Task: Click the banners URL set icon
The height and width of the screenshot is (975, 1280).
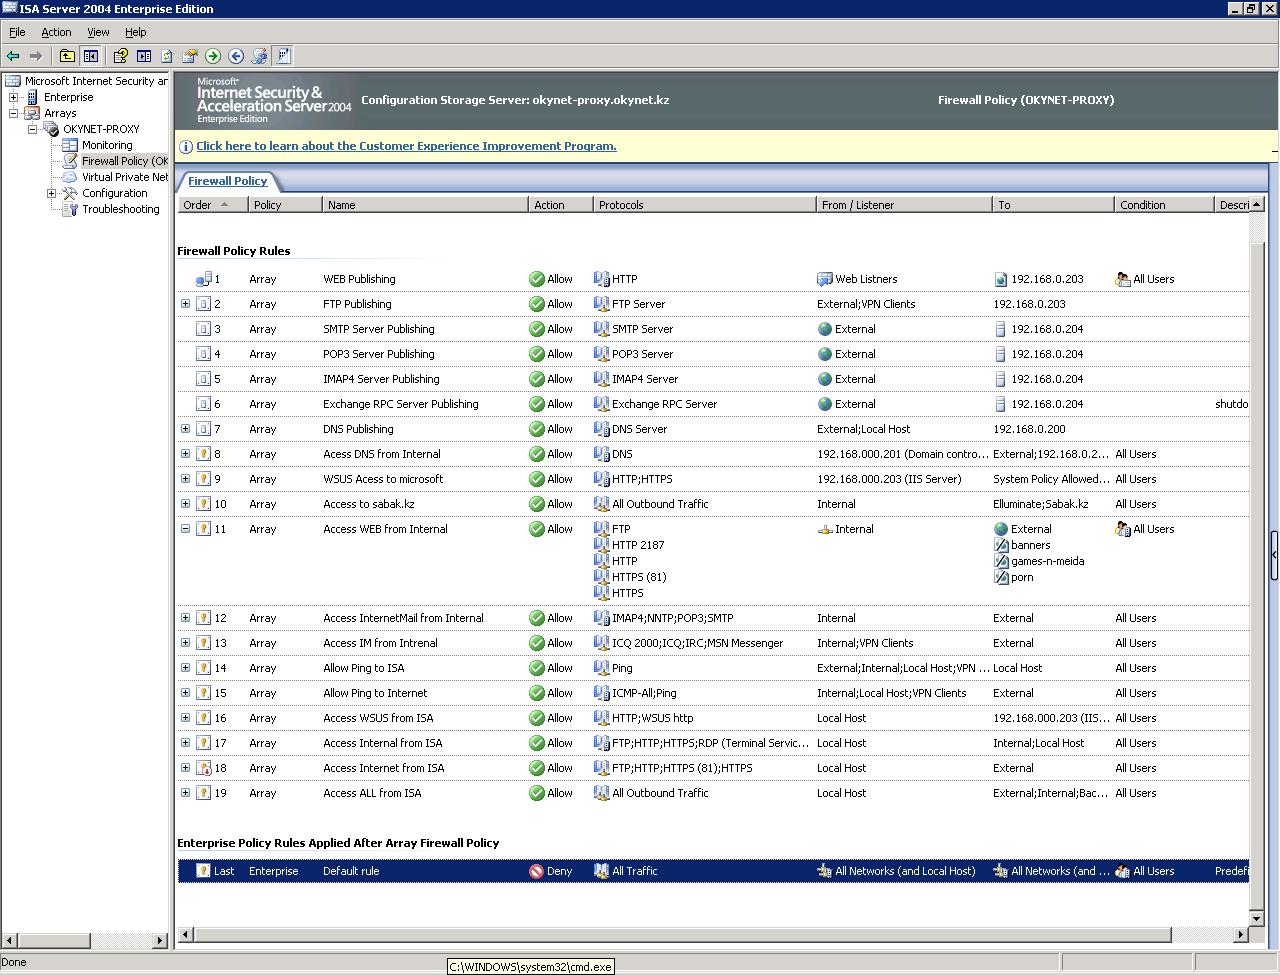Action: pos(1001,545)
